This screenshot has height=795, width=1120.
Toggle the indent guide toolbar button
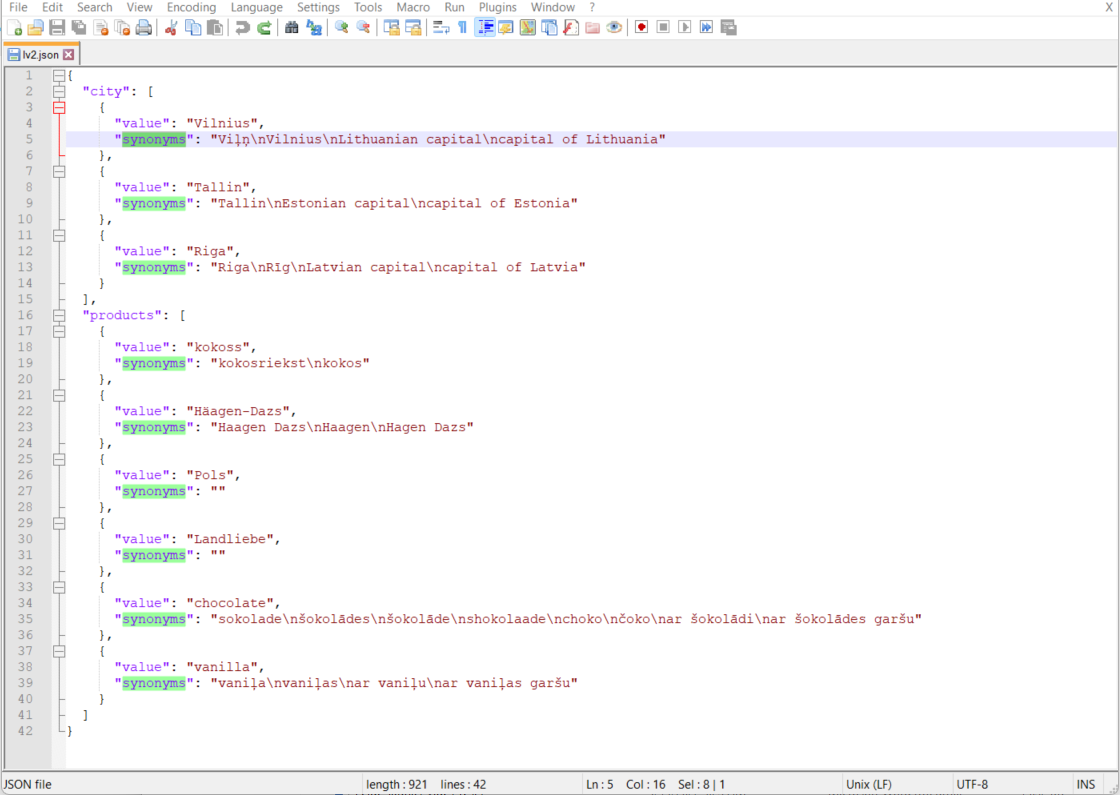484,27
